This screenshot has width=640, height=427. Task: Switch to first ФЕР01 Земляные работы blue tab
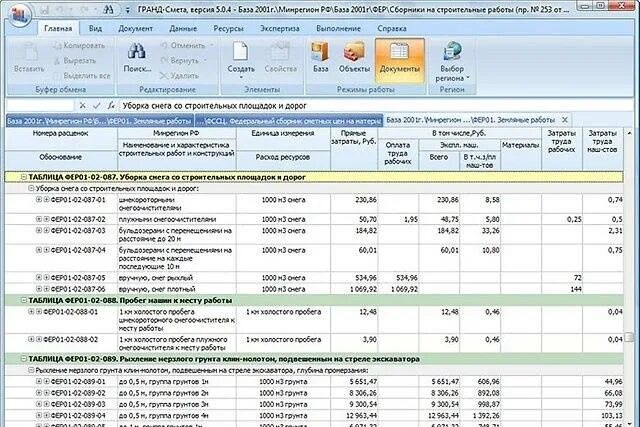(100, 121)
